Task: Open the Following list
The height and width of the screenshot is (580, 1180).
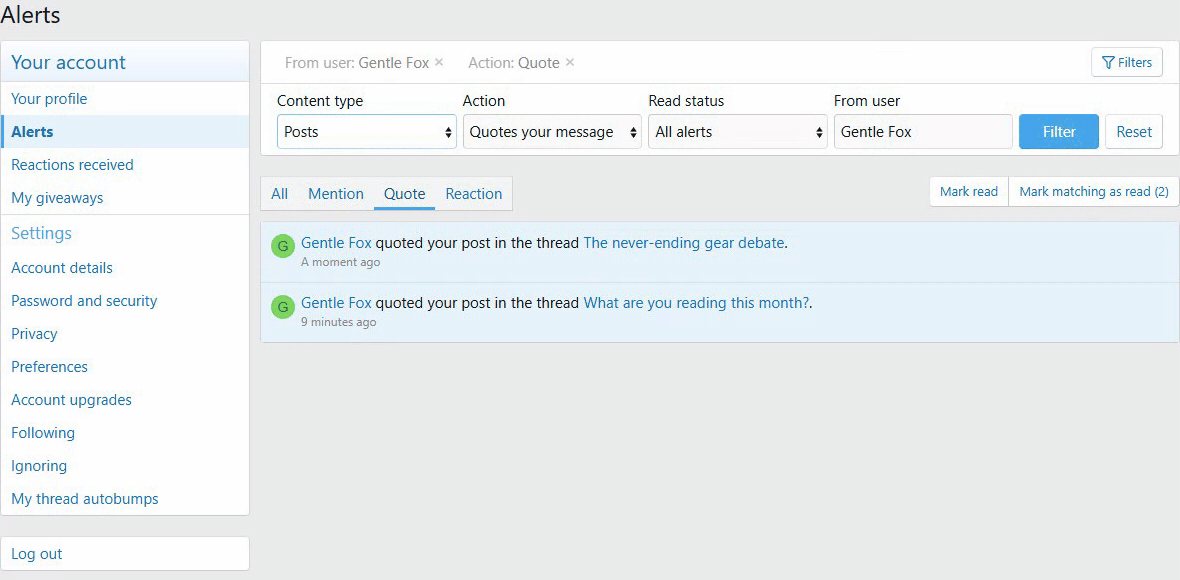Action: point(125,433)
